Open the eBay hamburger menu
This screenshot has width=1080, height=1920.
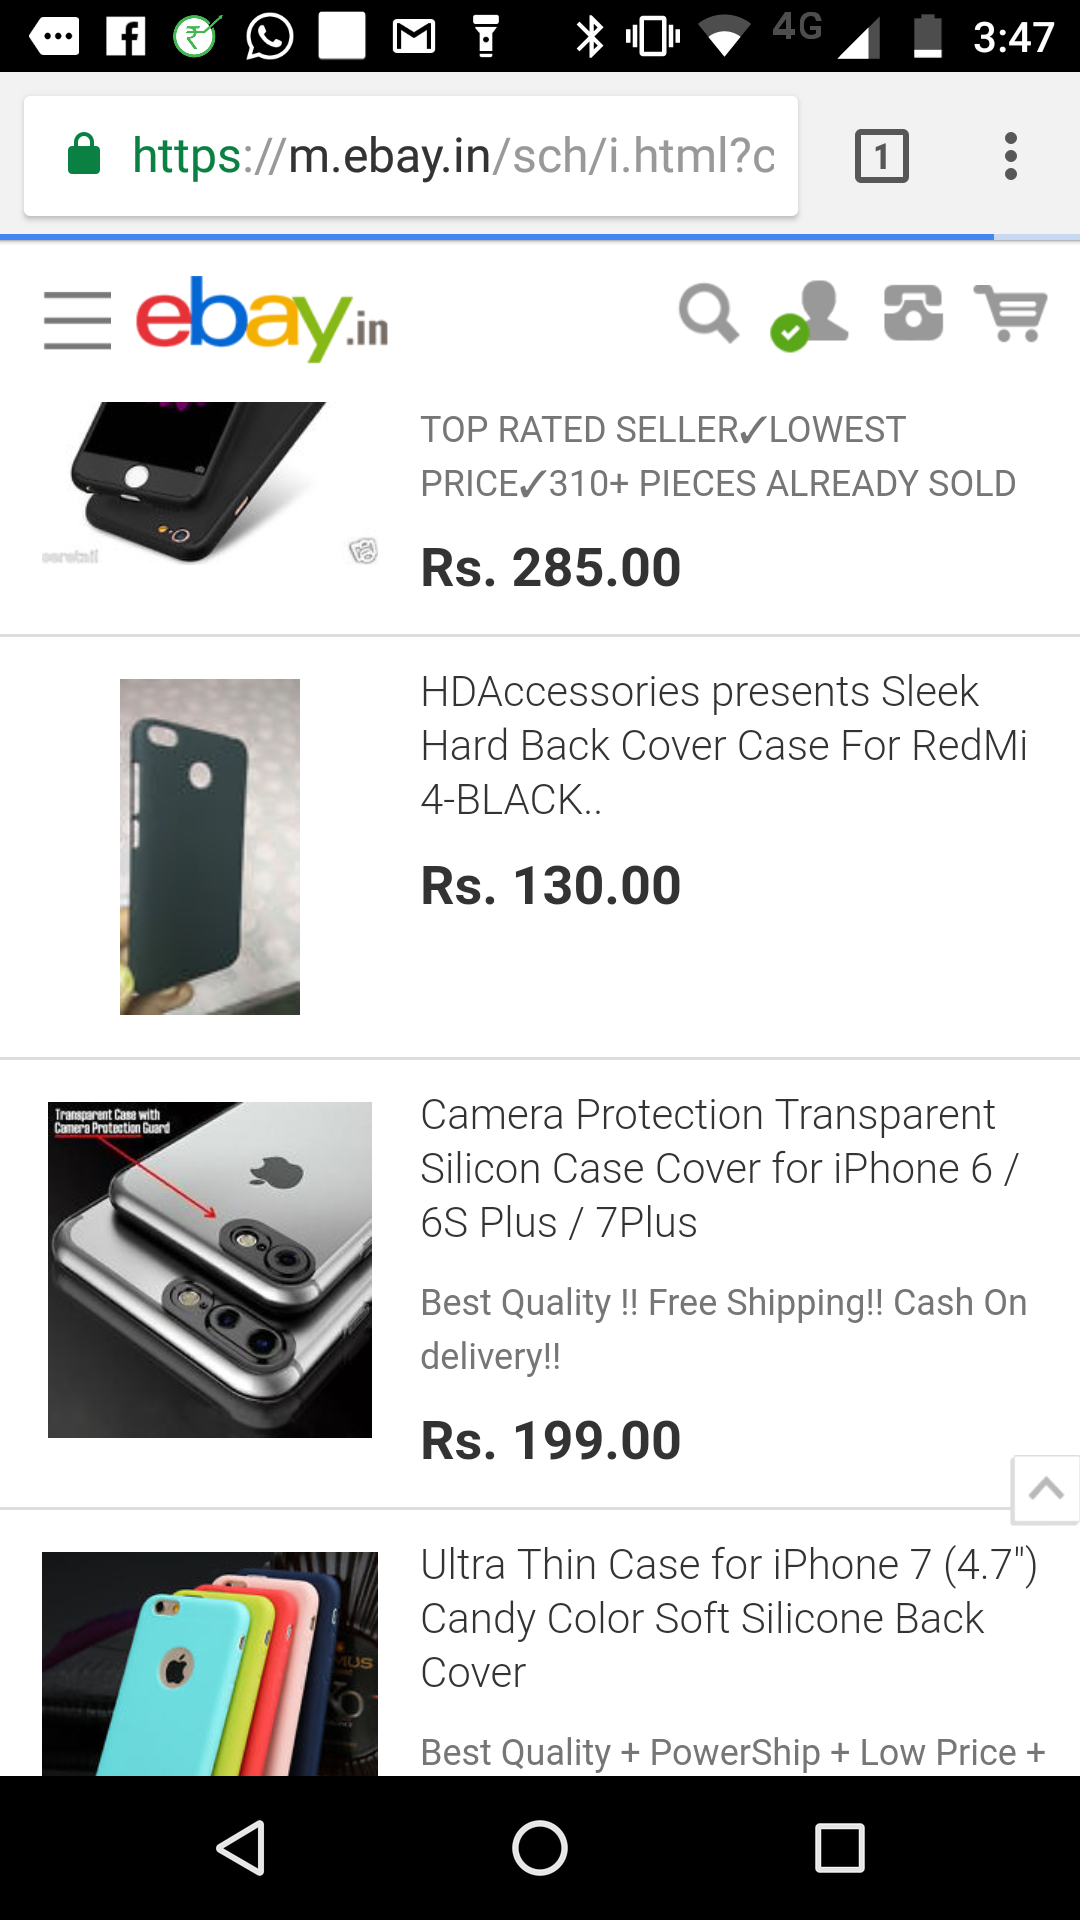point(77,320)
